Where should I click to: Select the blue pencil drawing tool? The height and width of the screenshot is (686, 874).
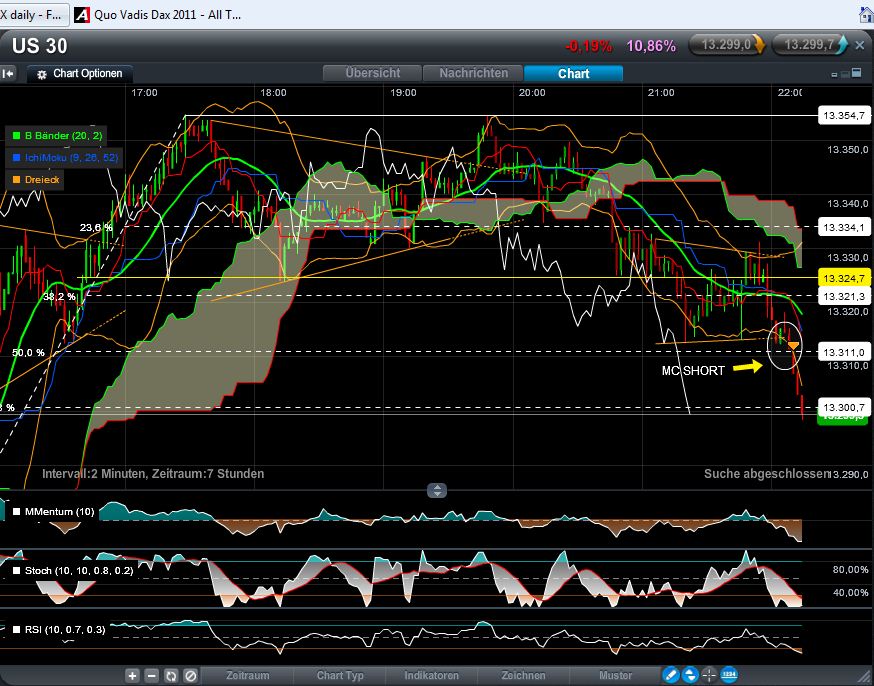tap(671, 675)
